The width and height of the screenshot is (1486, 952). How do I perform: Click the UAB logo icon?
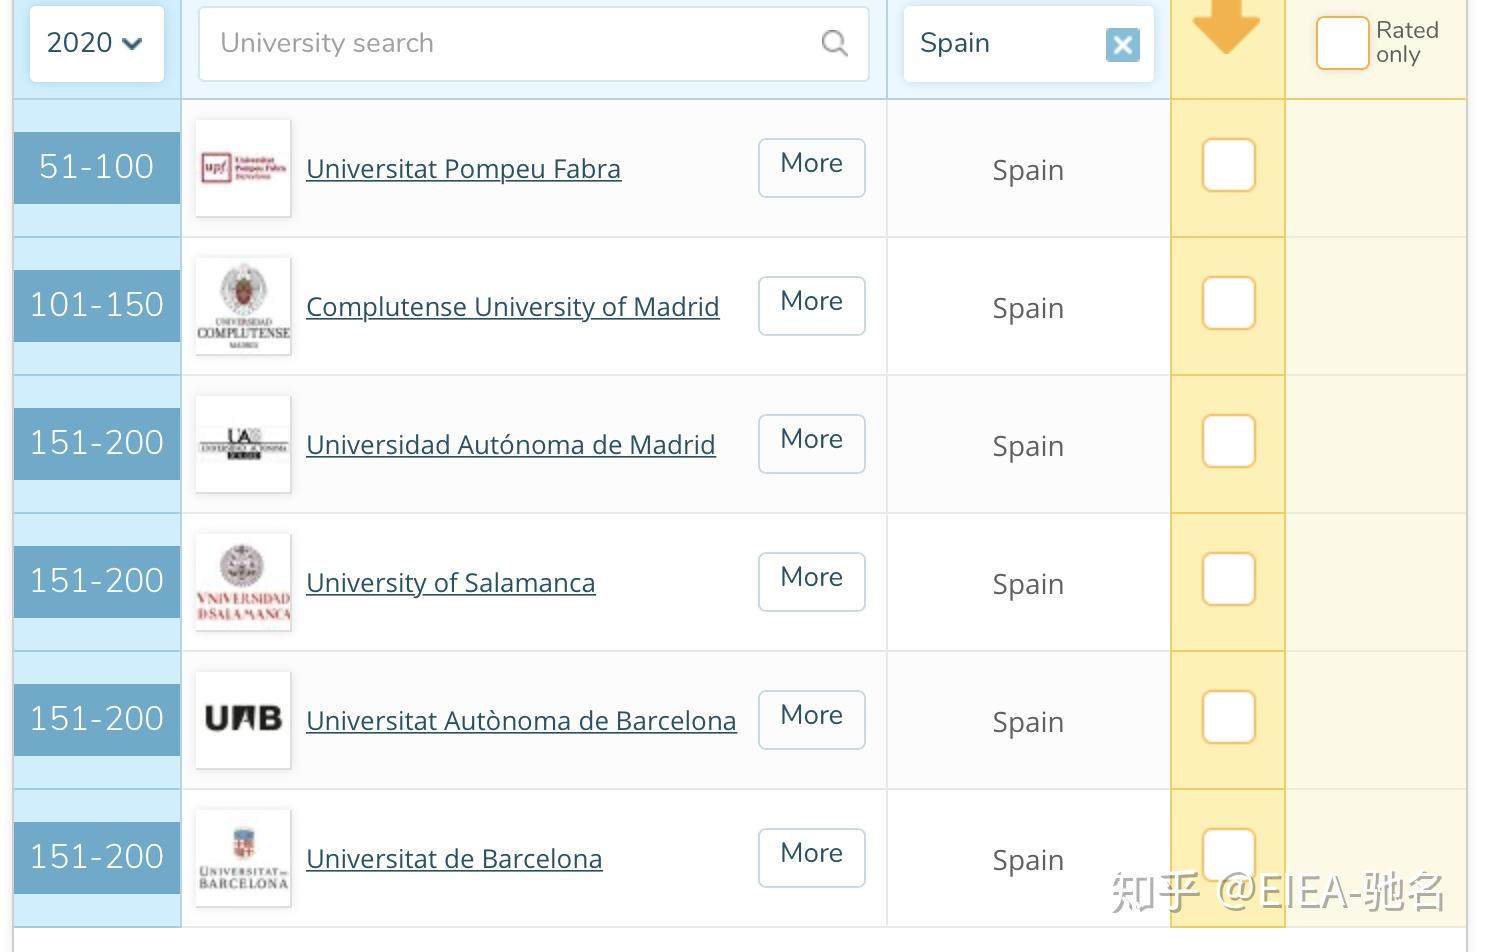tap(243, 719)
